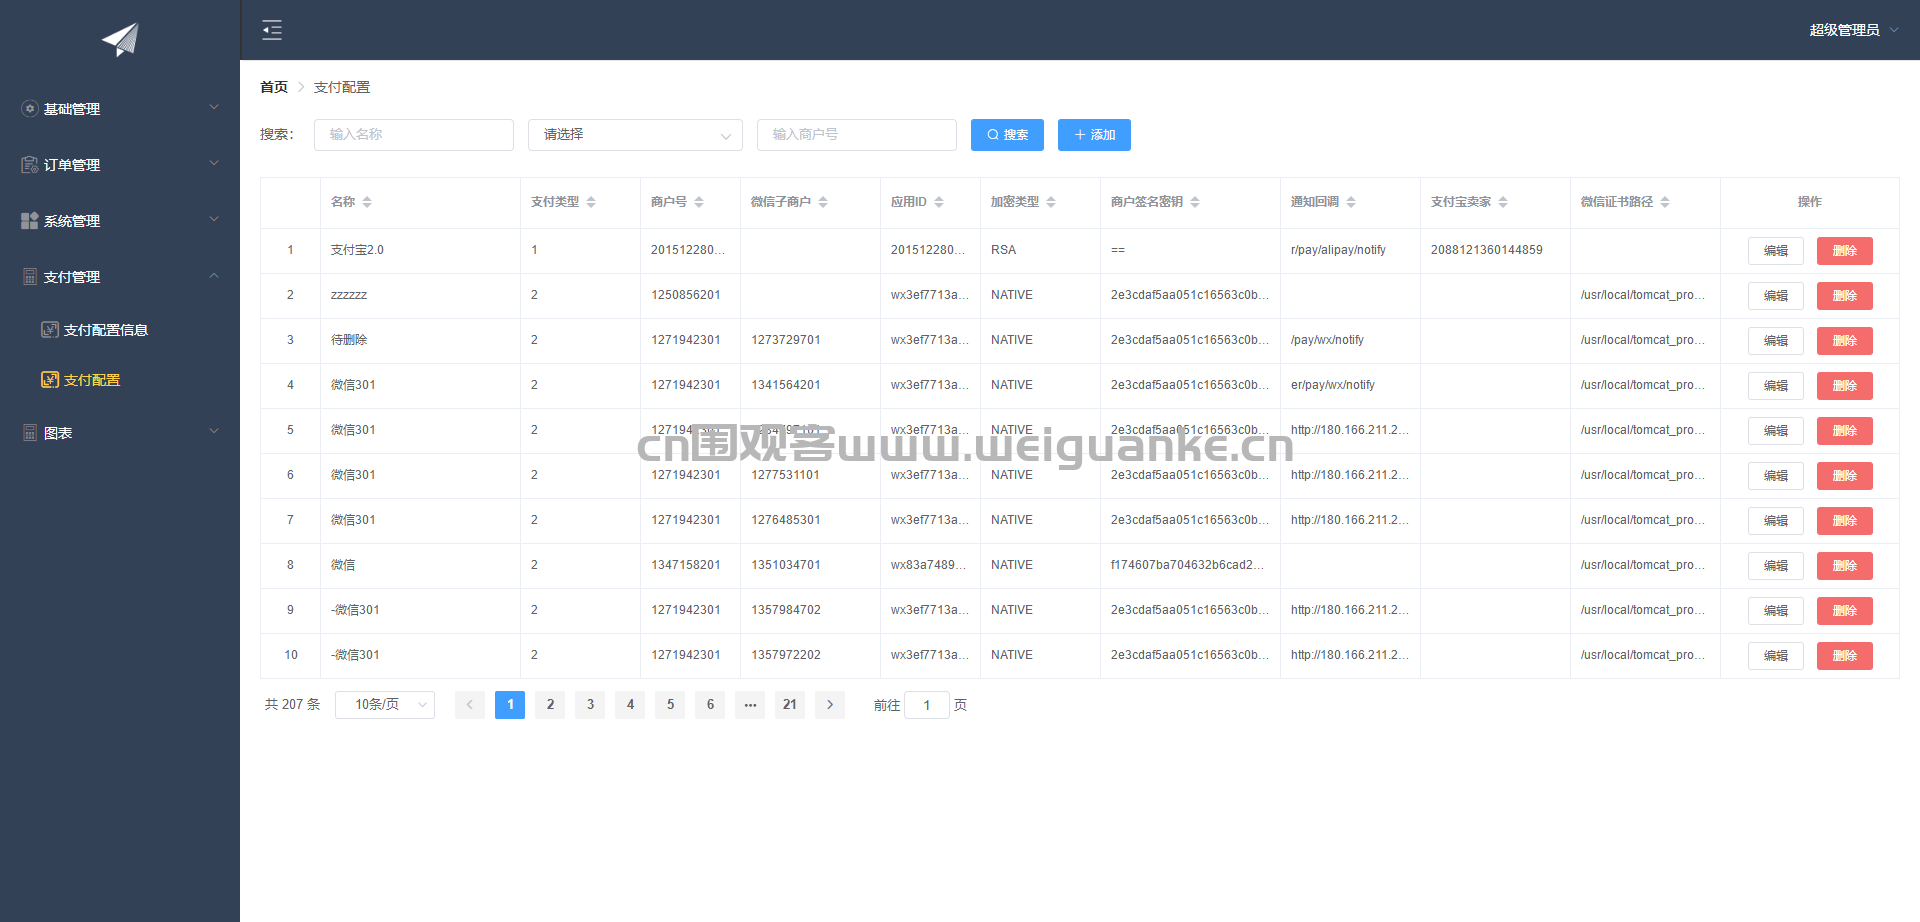Screen dimensions: 1920x922
Task: Sort by 支付类型 column arrows
Action: point(591,202)
